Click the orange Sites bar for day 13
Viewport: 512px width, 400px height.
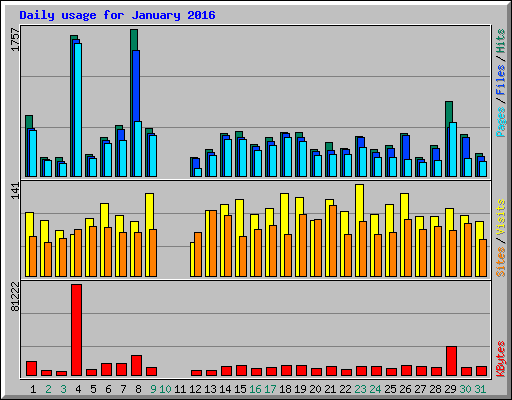pyautogui.click(x=213, y=244)
